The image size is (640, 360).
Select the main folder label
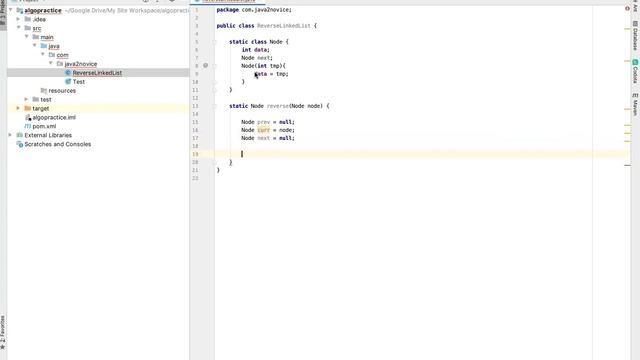coord(47,37)
